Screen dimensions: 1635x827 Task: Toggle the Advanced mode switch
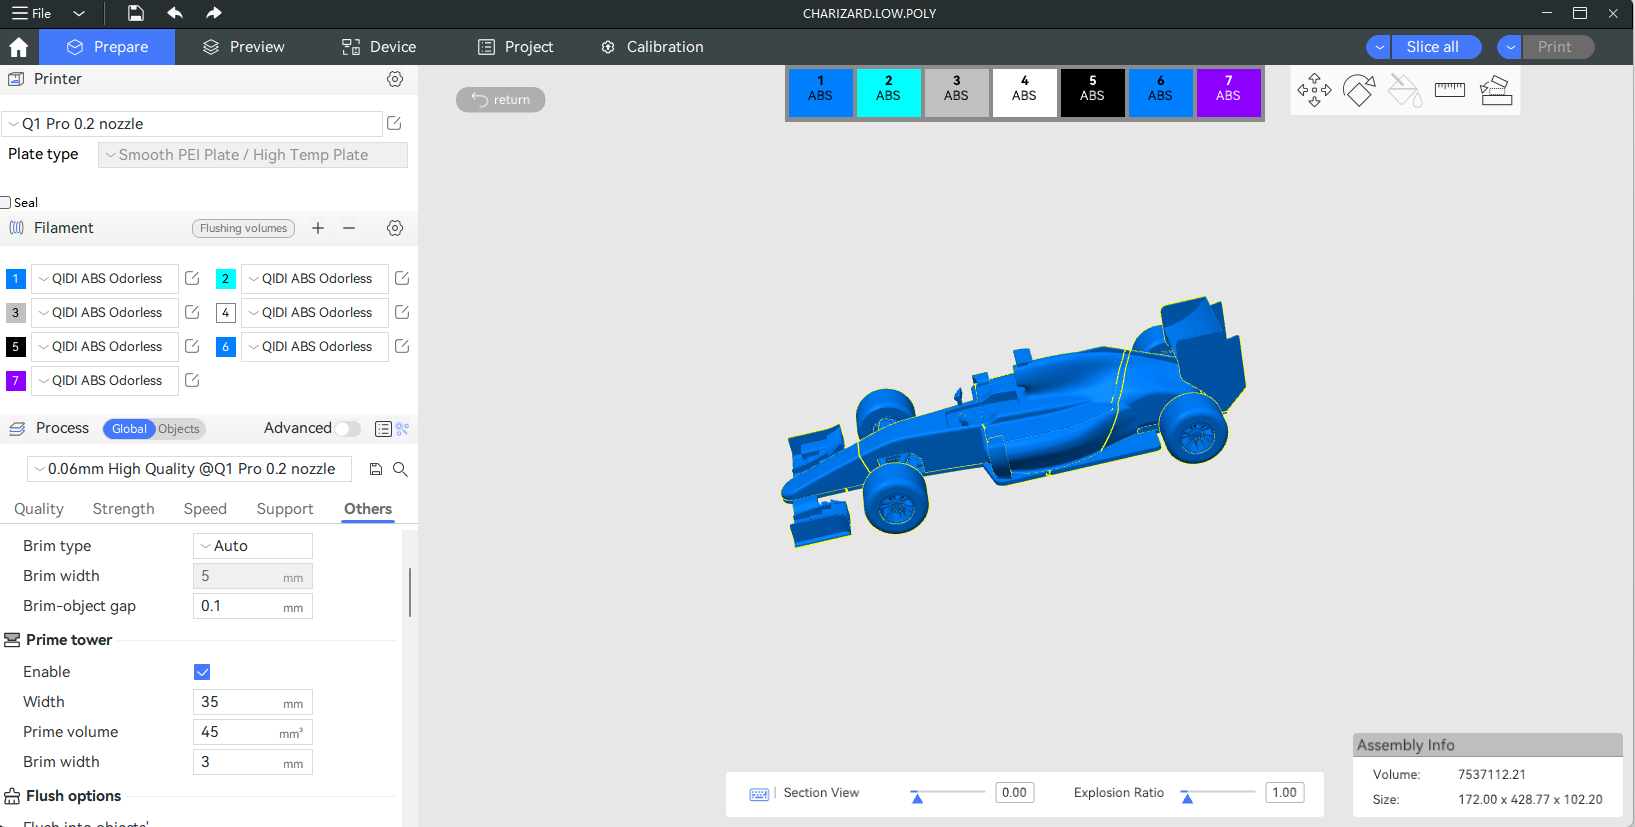point(347,429)
